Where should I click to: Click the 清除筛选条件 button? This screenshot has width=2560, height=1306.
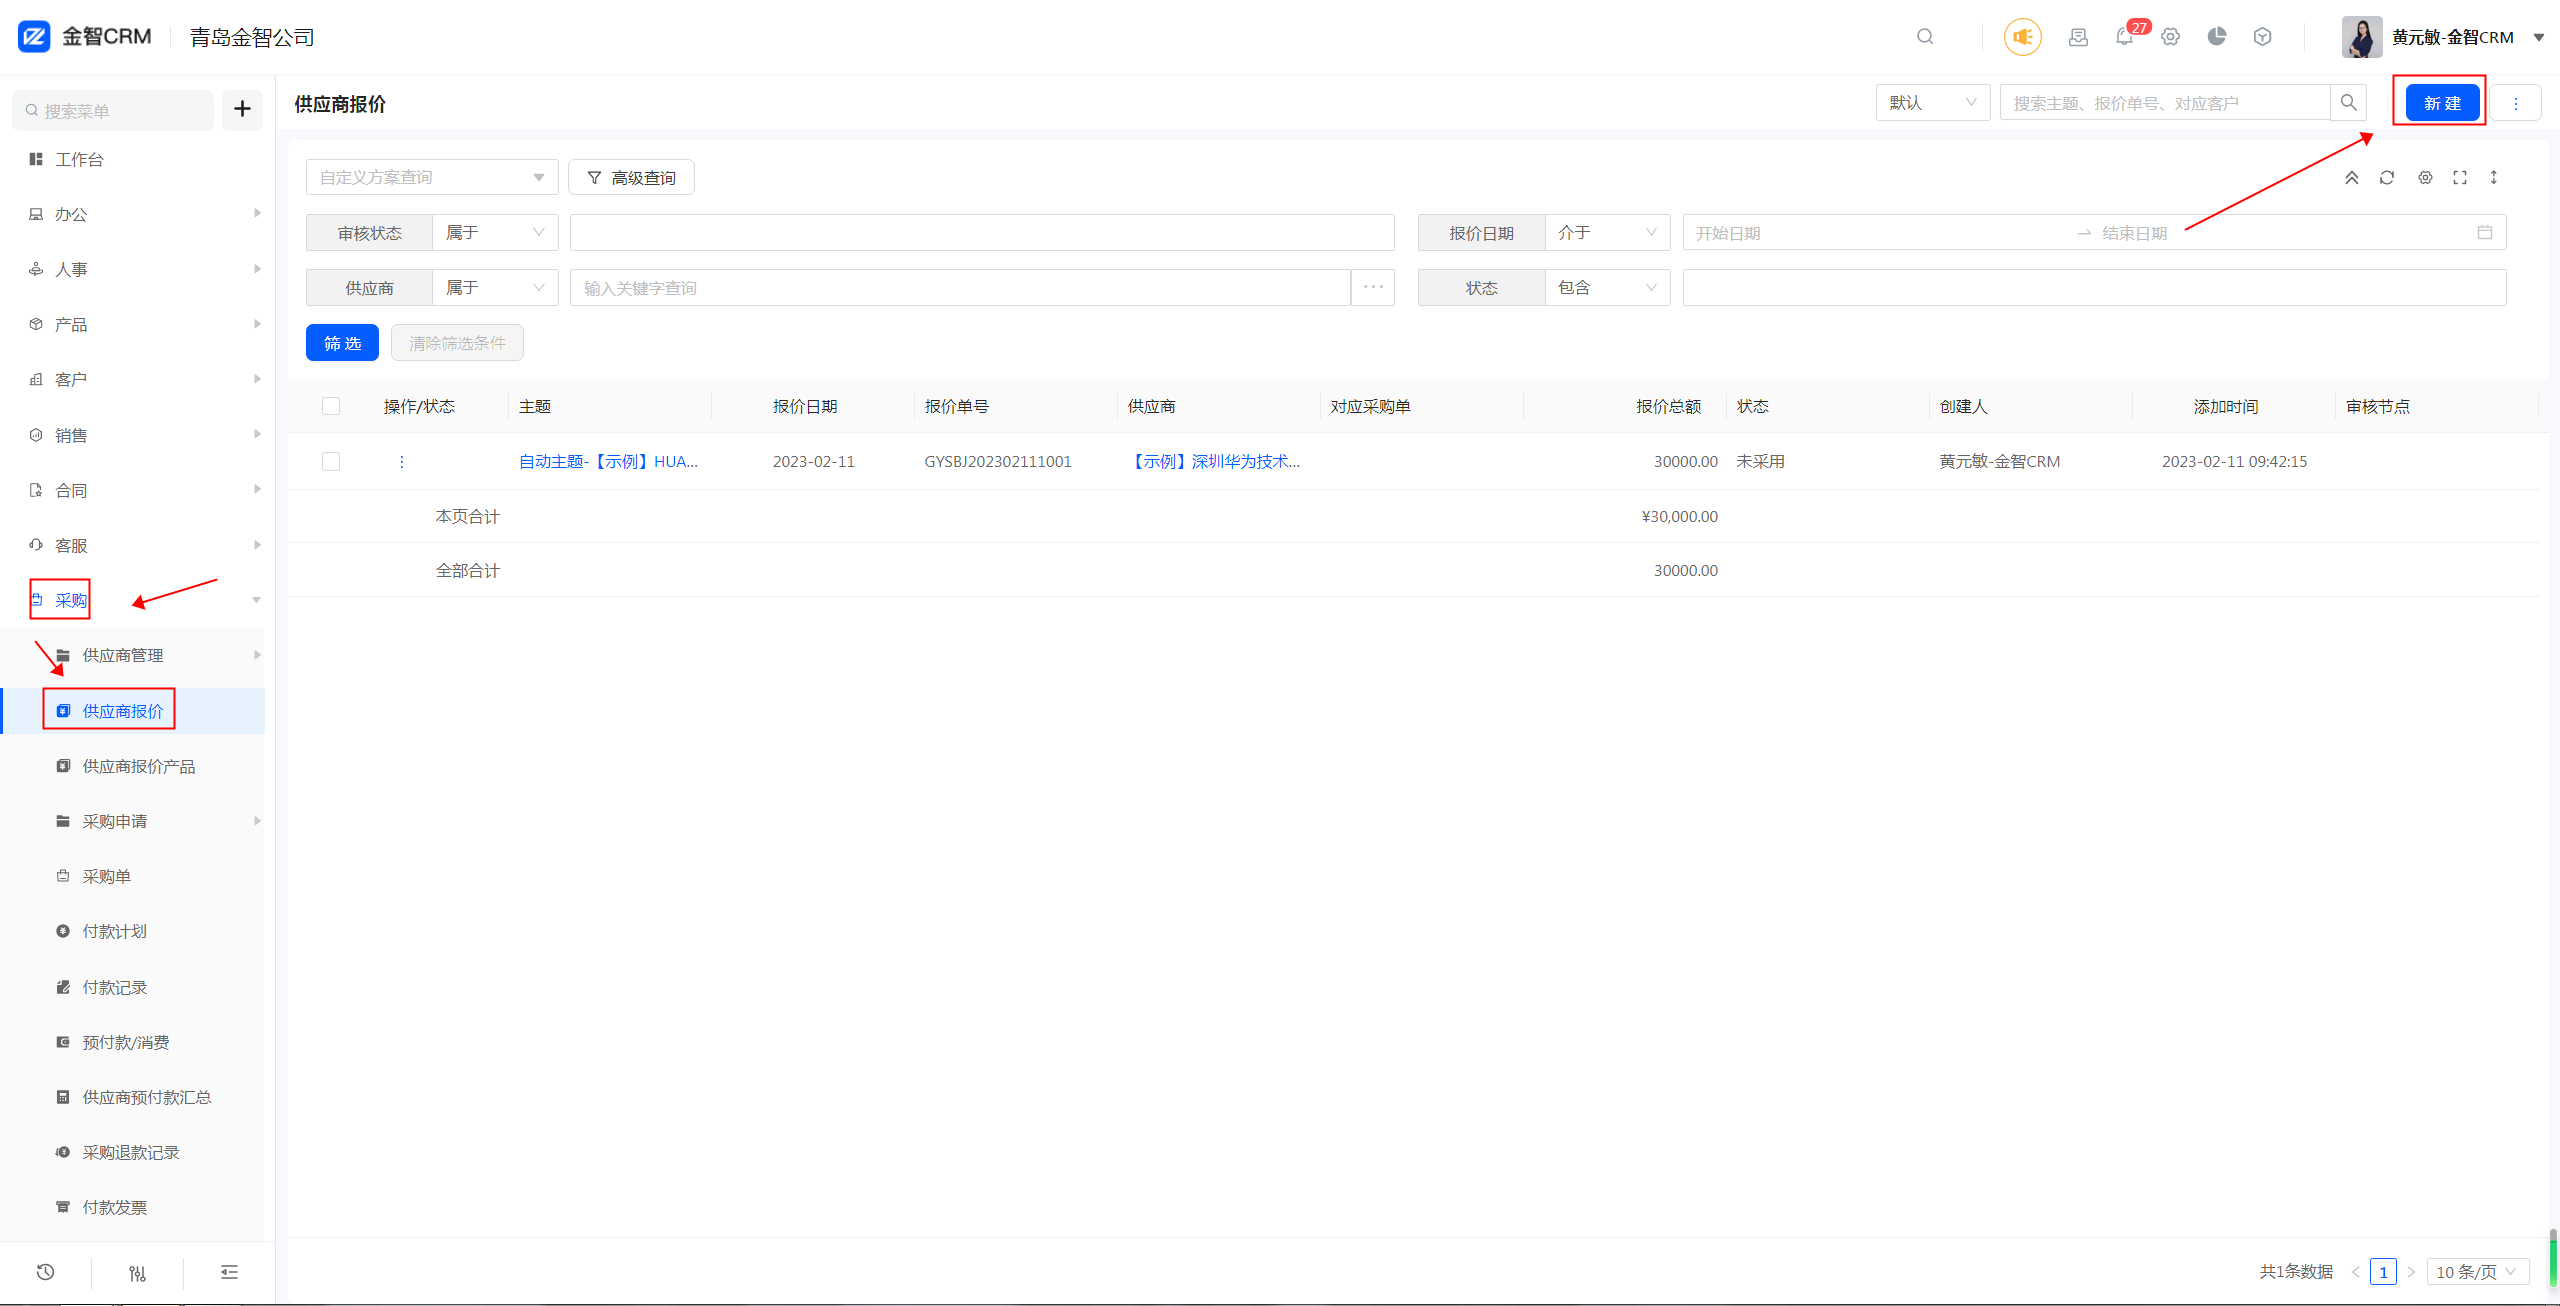[457, 343]
